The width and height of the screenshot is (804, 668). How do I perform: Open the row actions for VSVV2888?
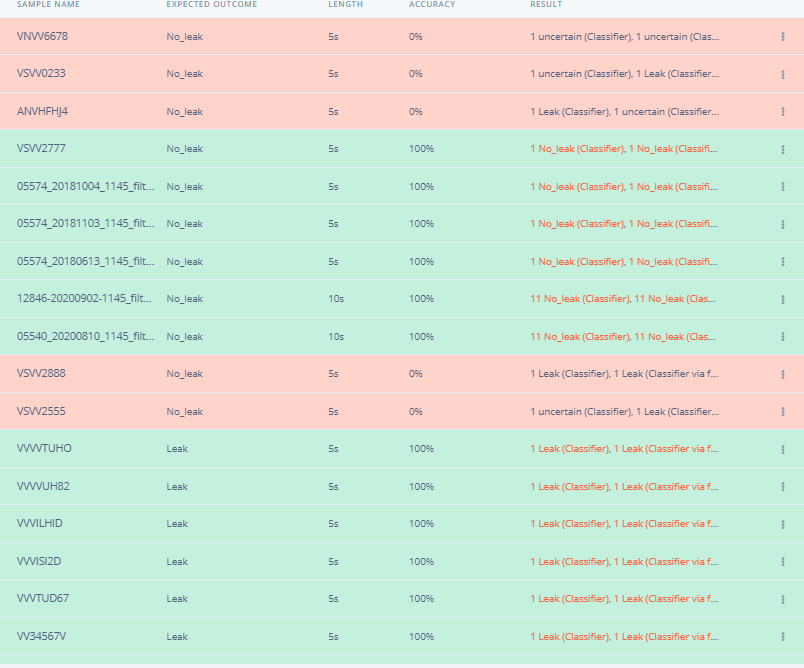tap(782, 374)
